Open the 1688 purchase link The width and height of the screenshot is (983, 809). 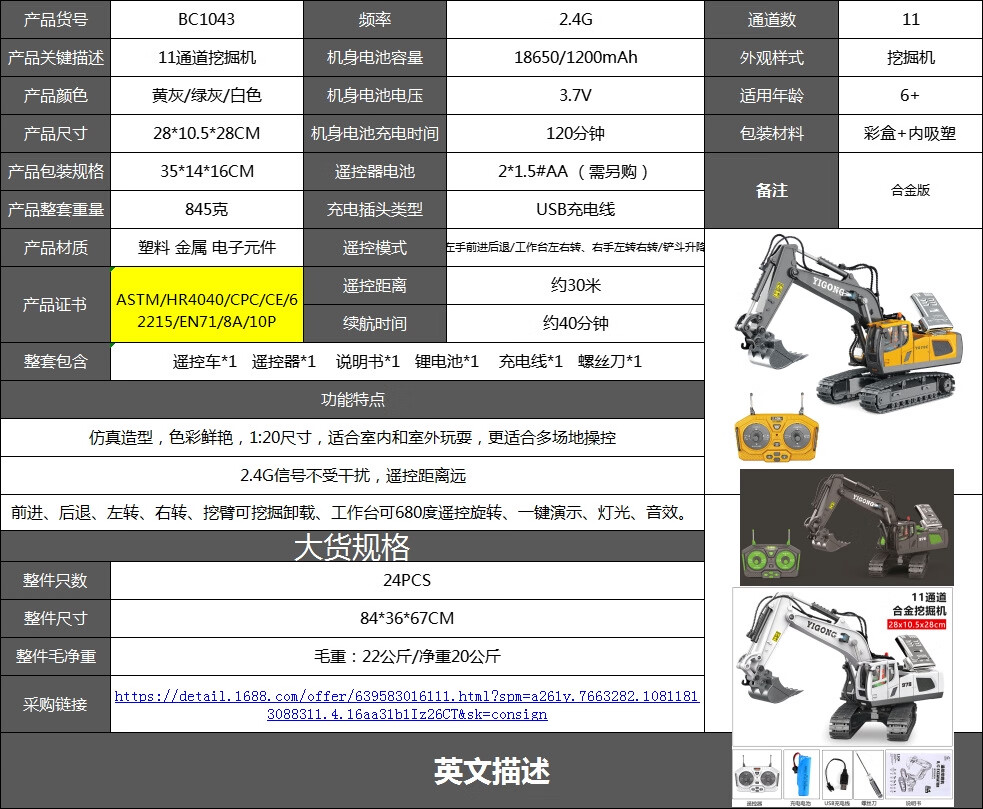(x=406, y=705)
